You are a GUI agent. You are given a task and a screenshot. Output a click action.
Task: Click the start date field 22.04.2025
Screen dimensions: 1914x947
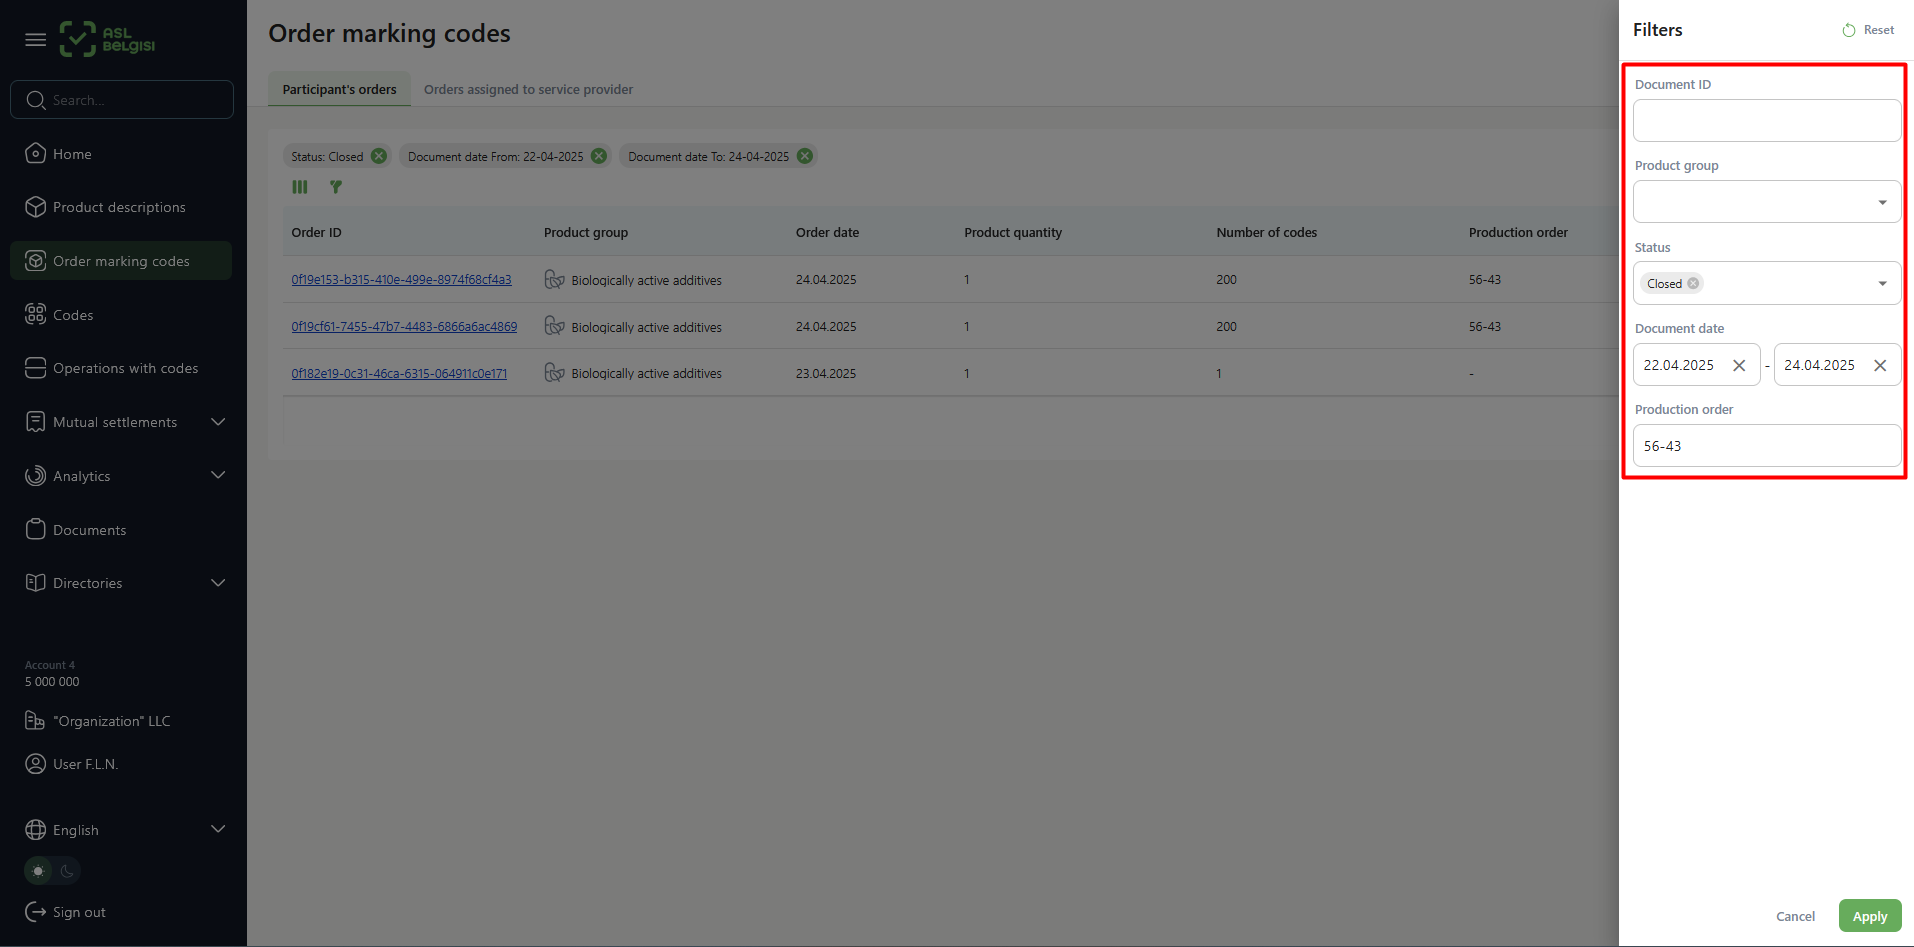(x=1697, y=365)
